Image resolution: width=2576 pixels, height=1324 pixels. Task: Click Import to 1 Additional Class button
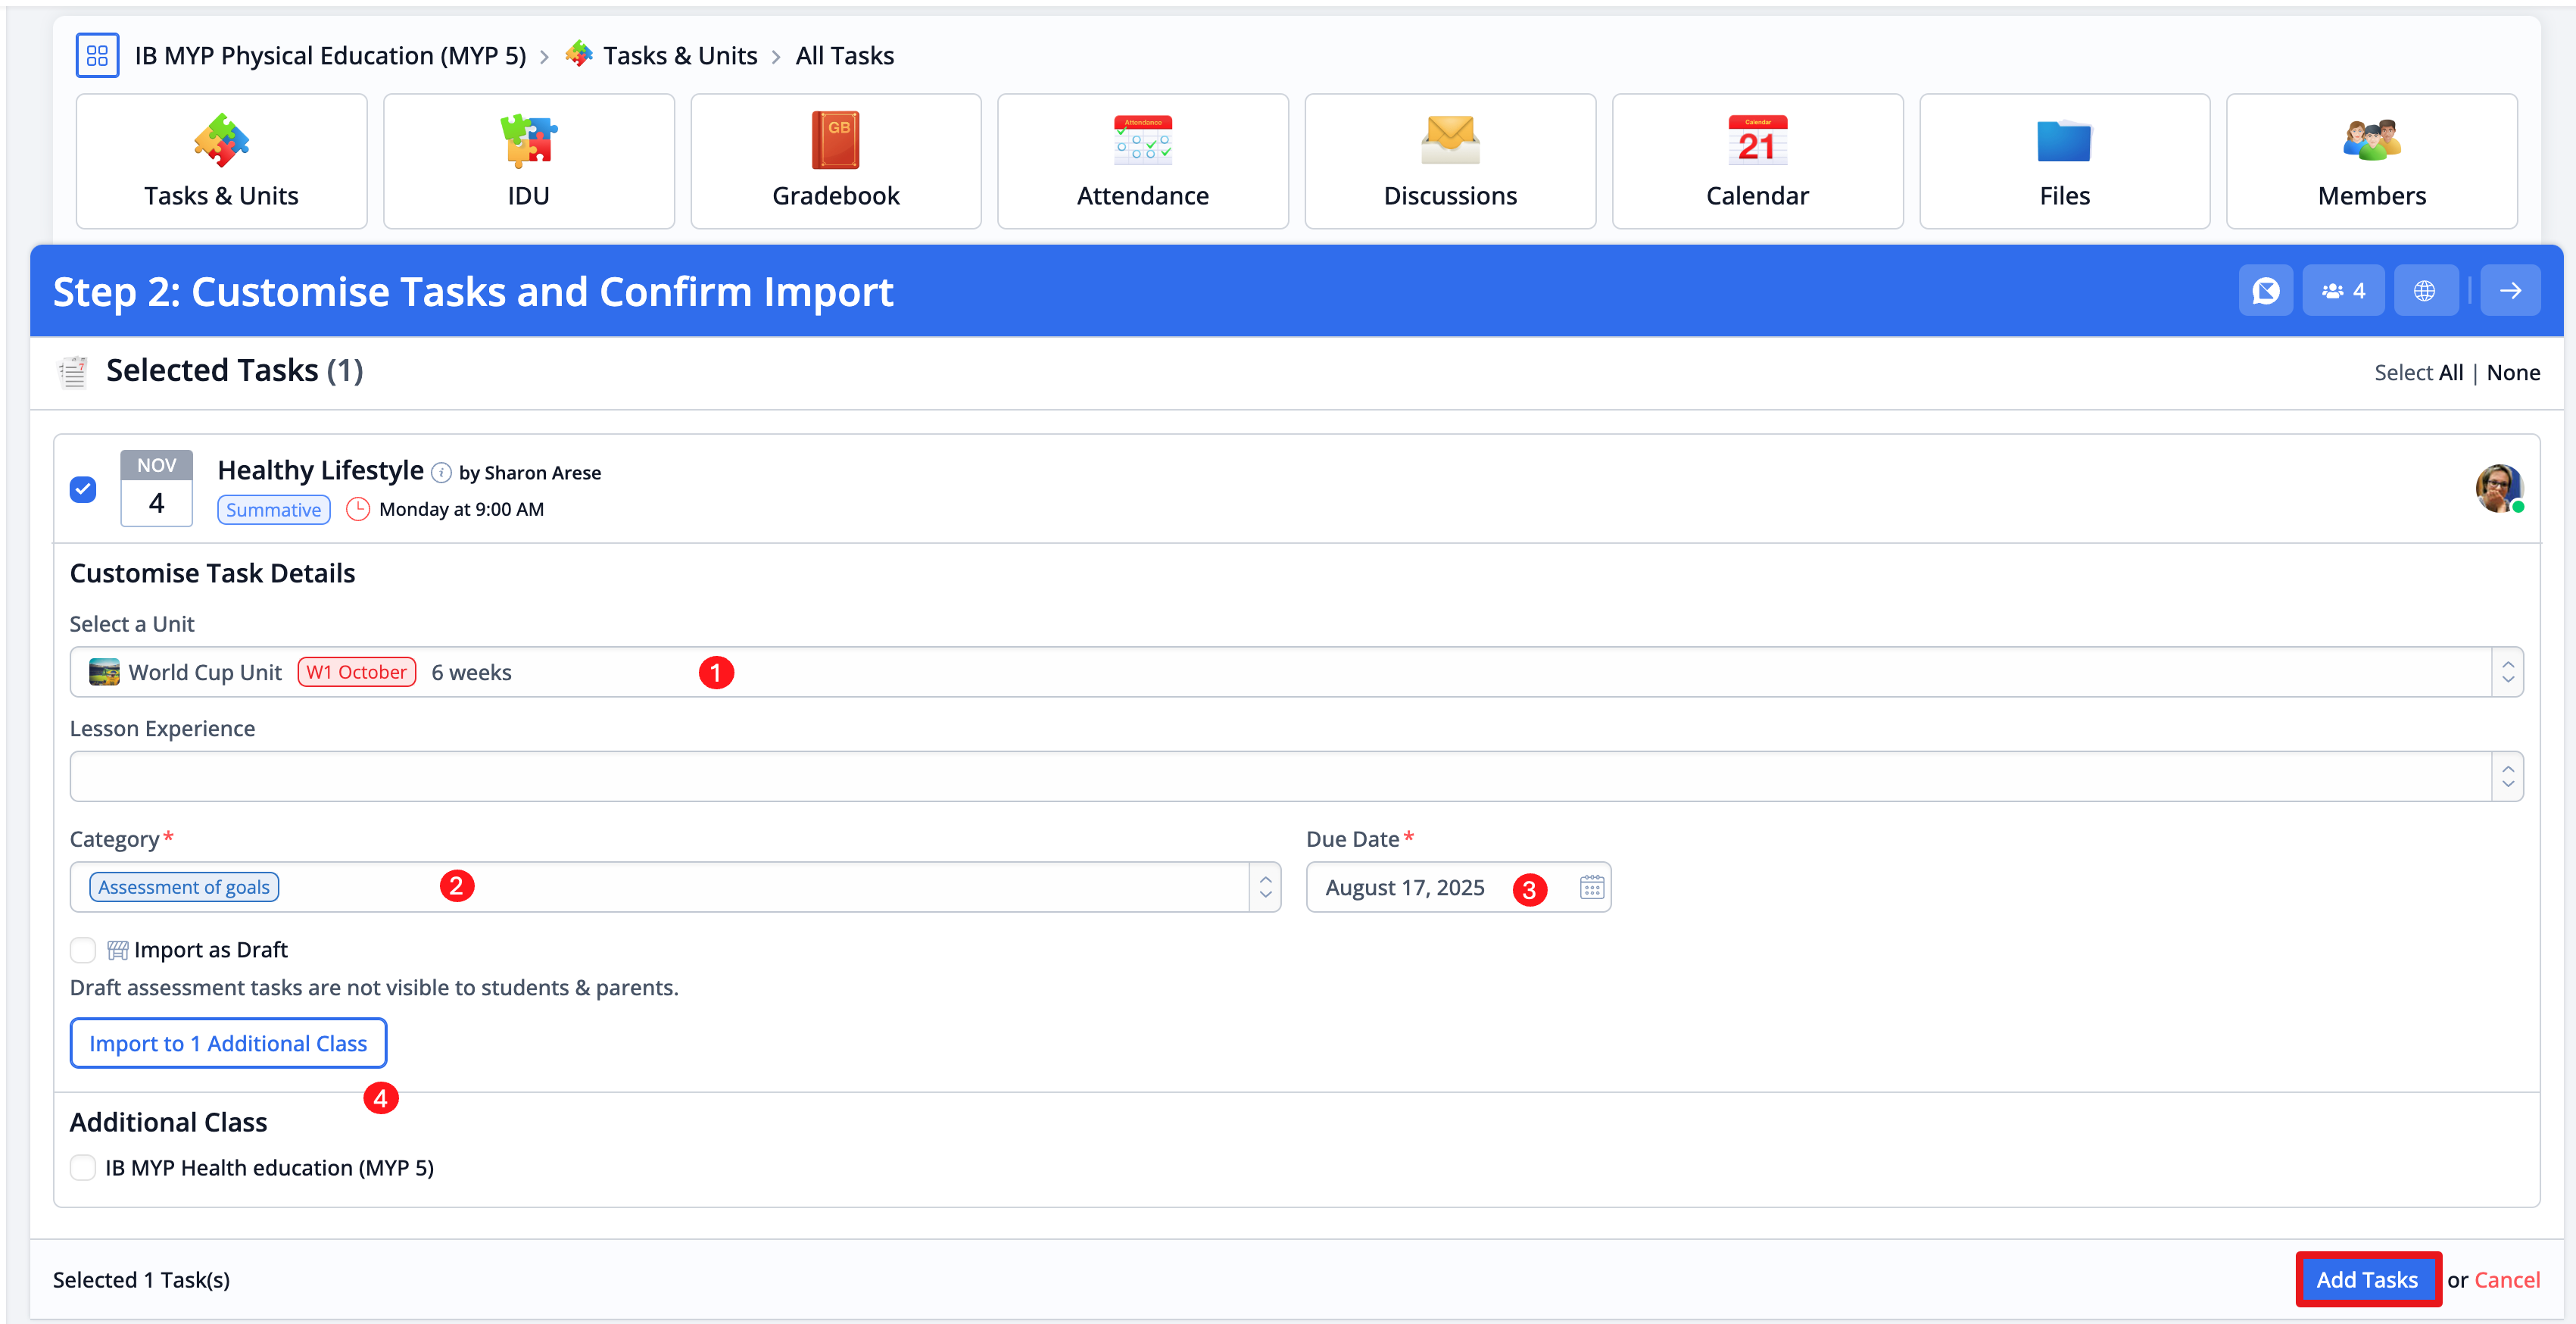(228, 1043)
